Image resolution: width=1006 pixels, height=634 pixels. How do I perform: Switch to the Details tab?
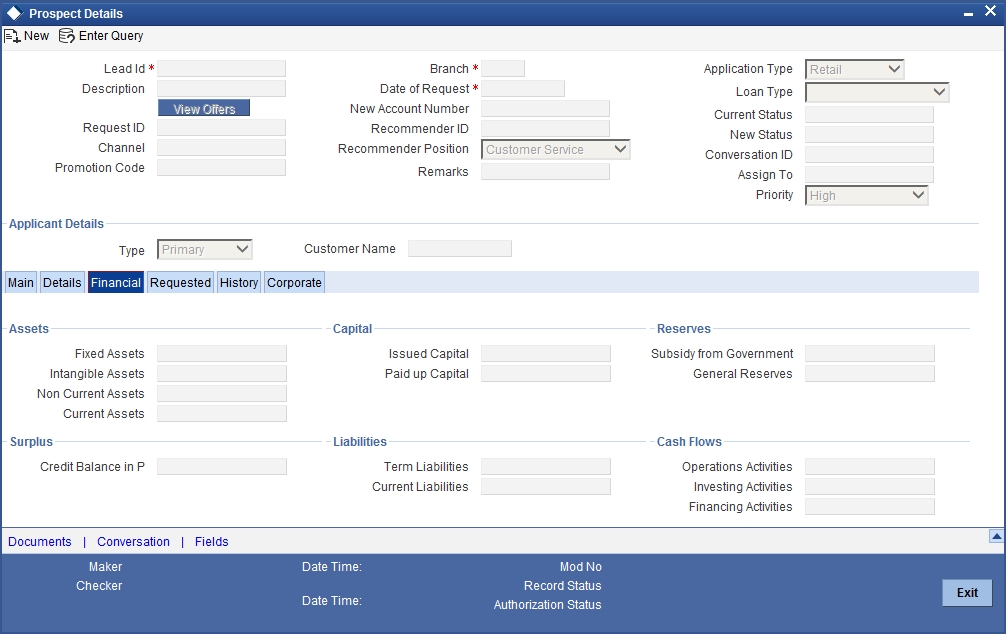pyautogui.click(x=62, y=282)
